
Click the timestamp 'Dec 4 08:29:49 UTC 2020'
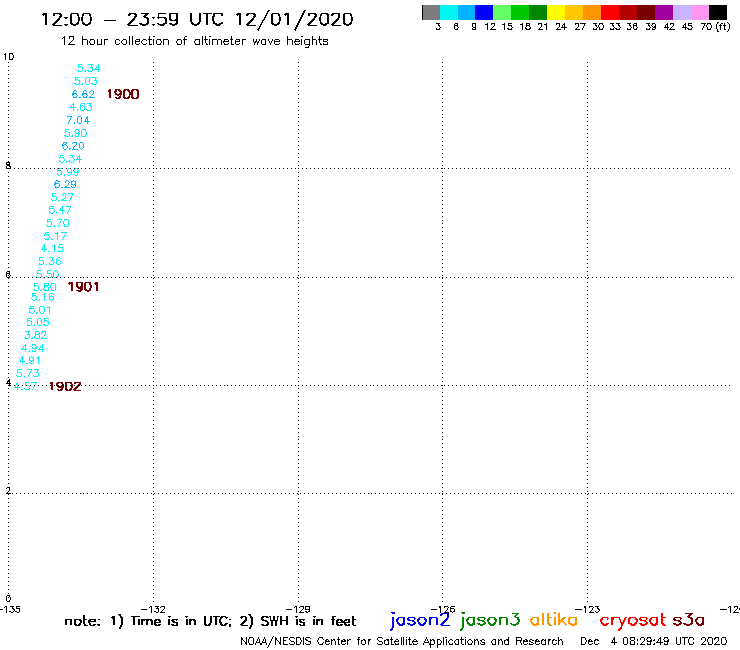pos(654,642)
